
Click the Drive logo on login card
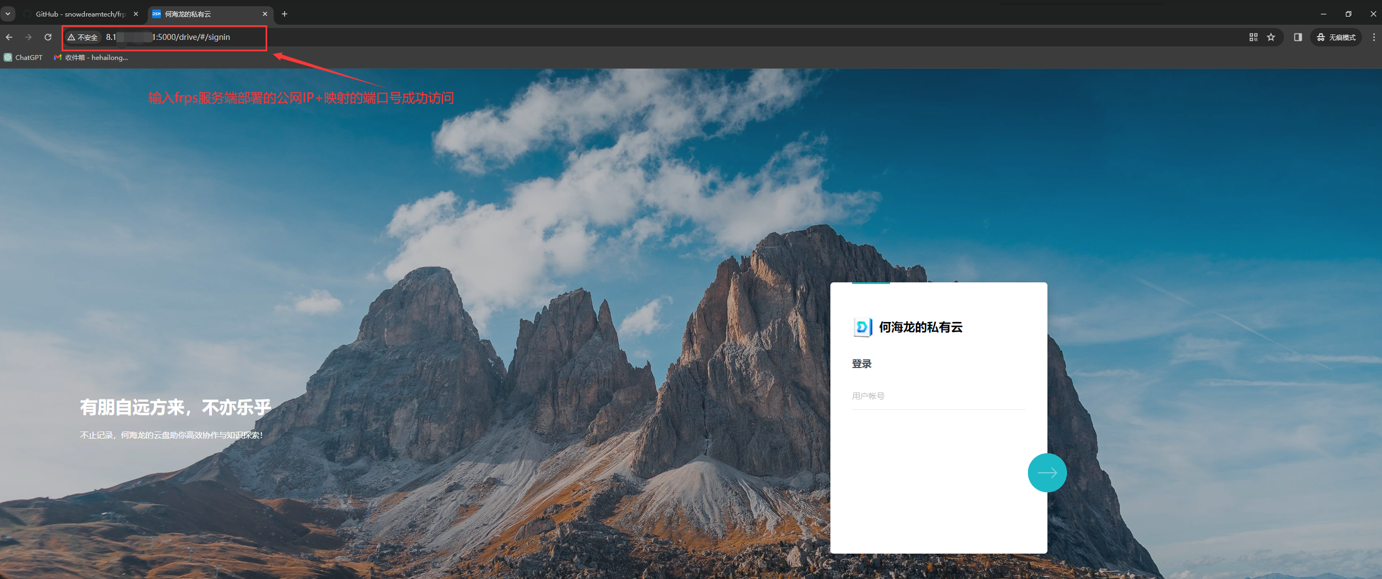point(862,327)
